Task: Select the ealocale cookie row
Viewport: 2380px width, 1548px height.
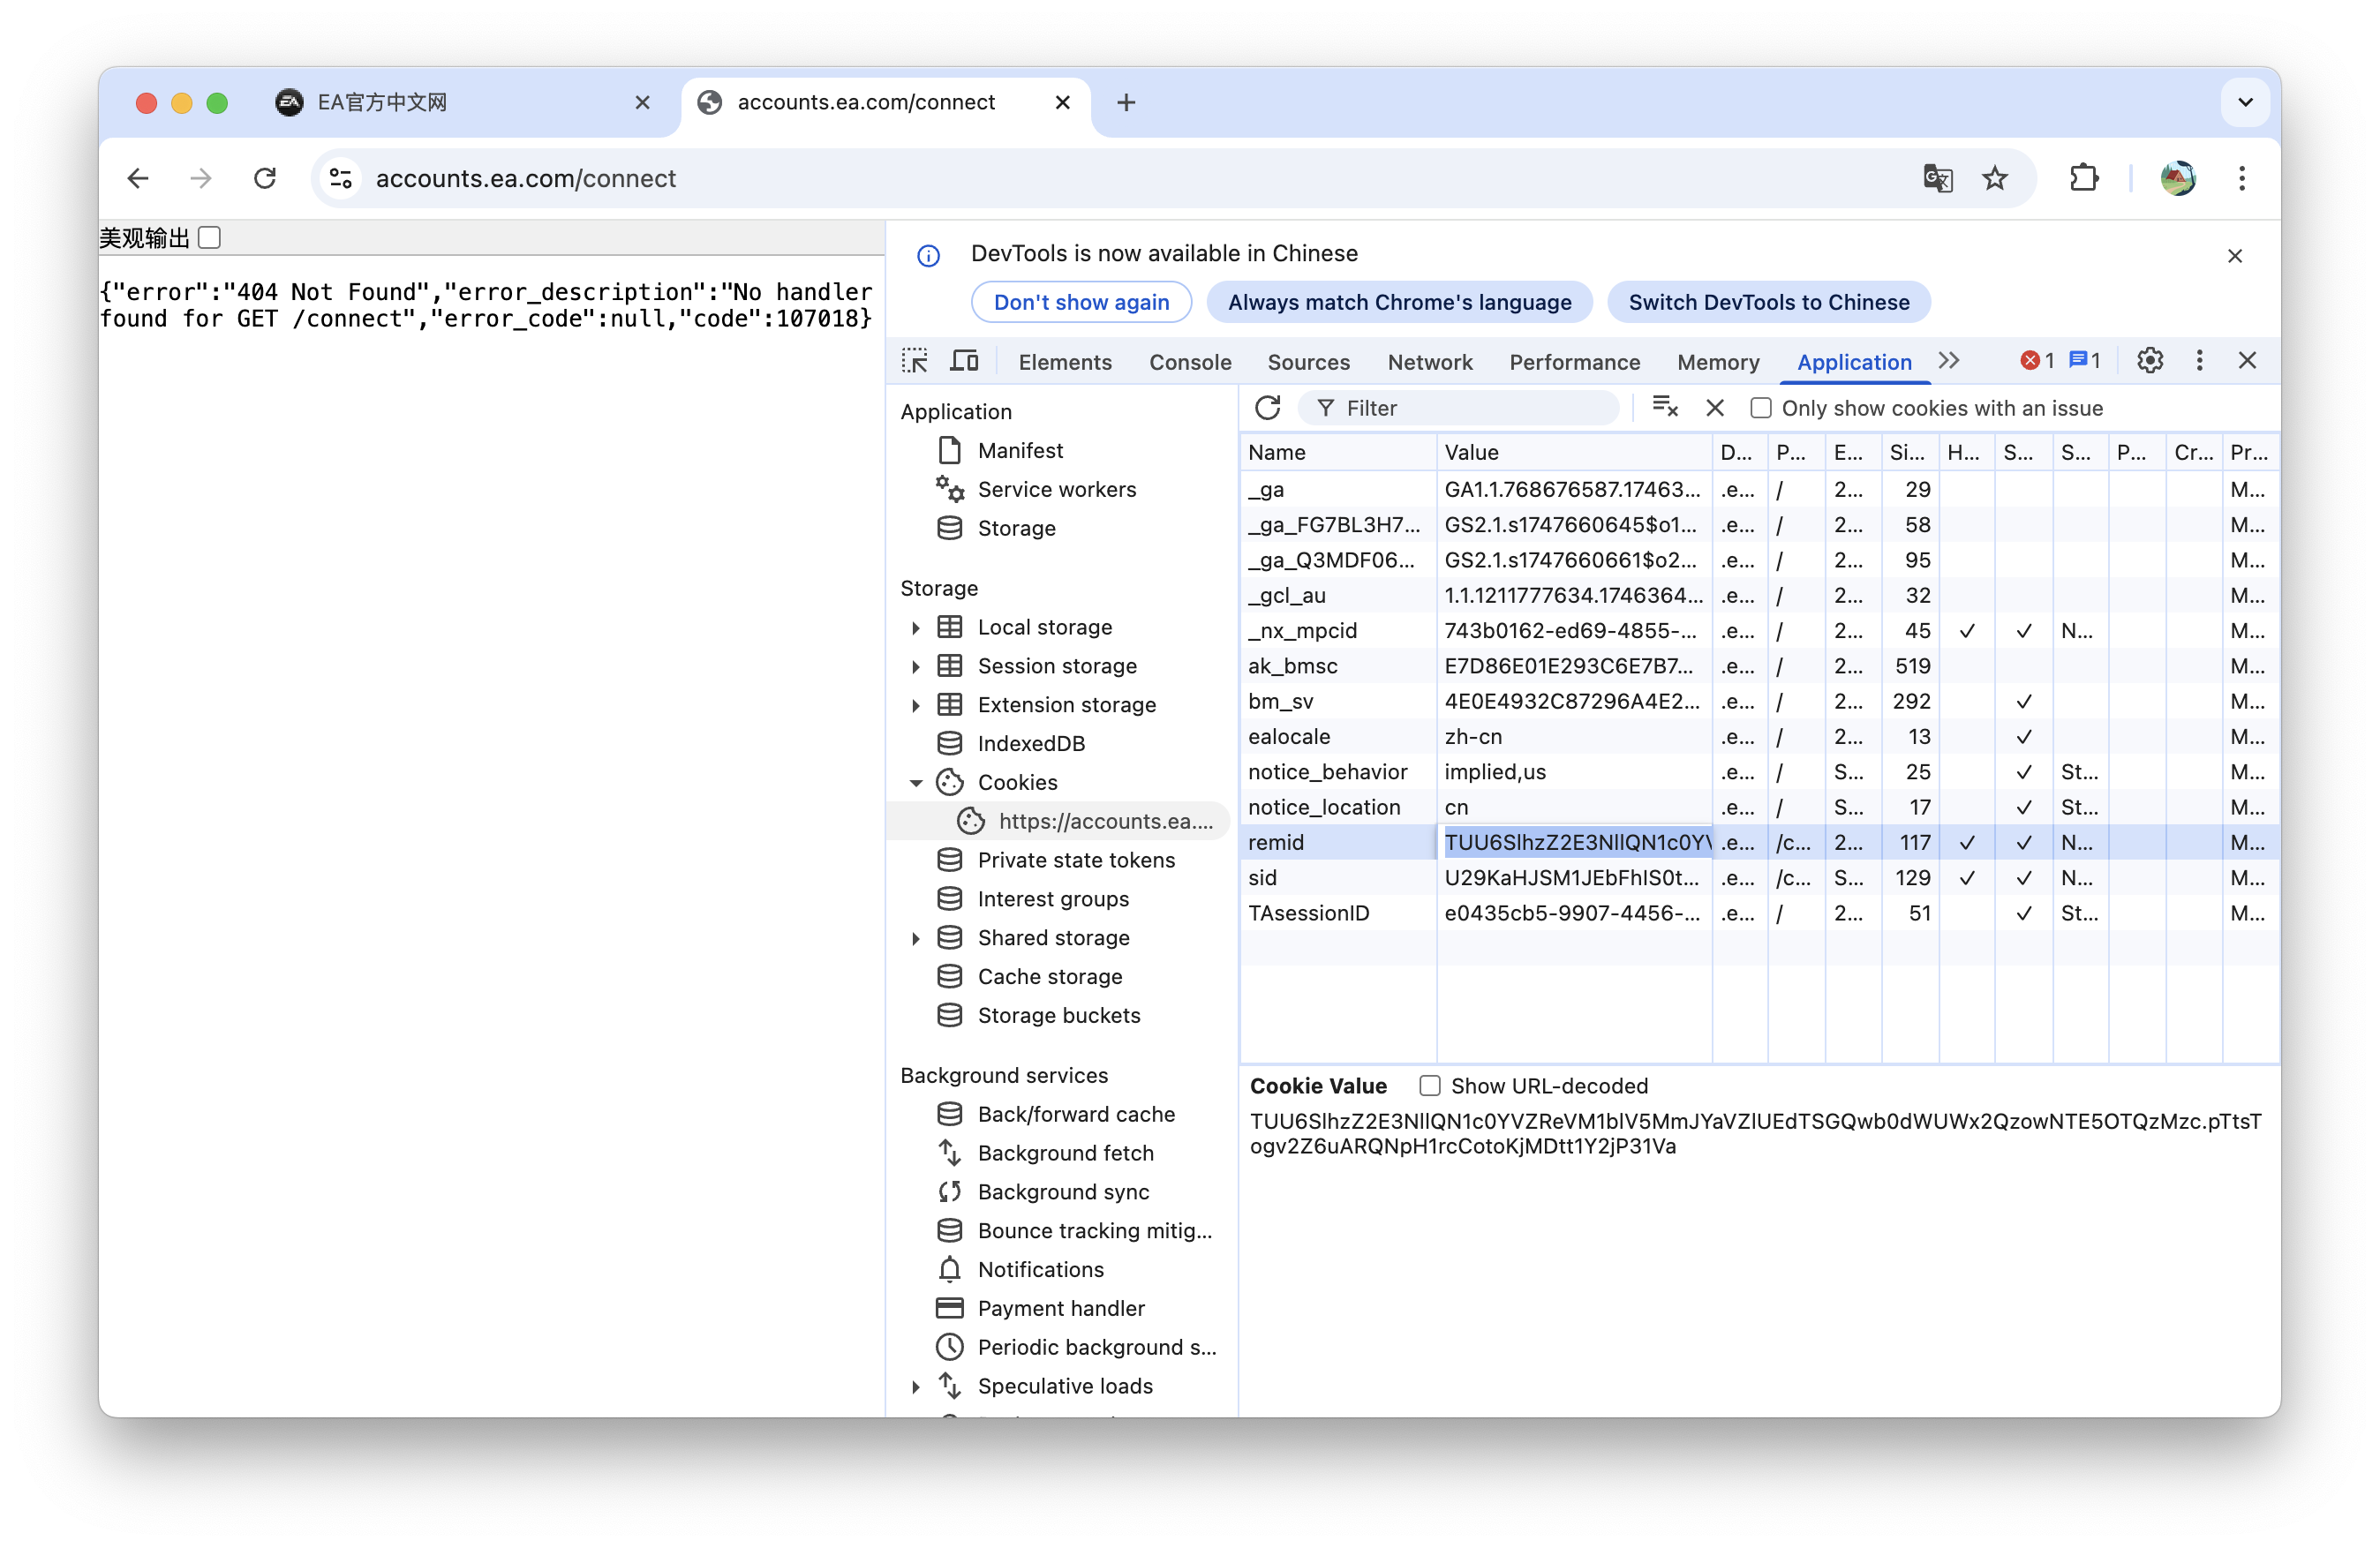Action: coord(1759,737)
